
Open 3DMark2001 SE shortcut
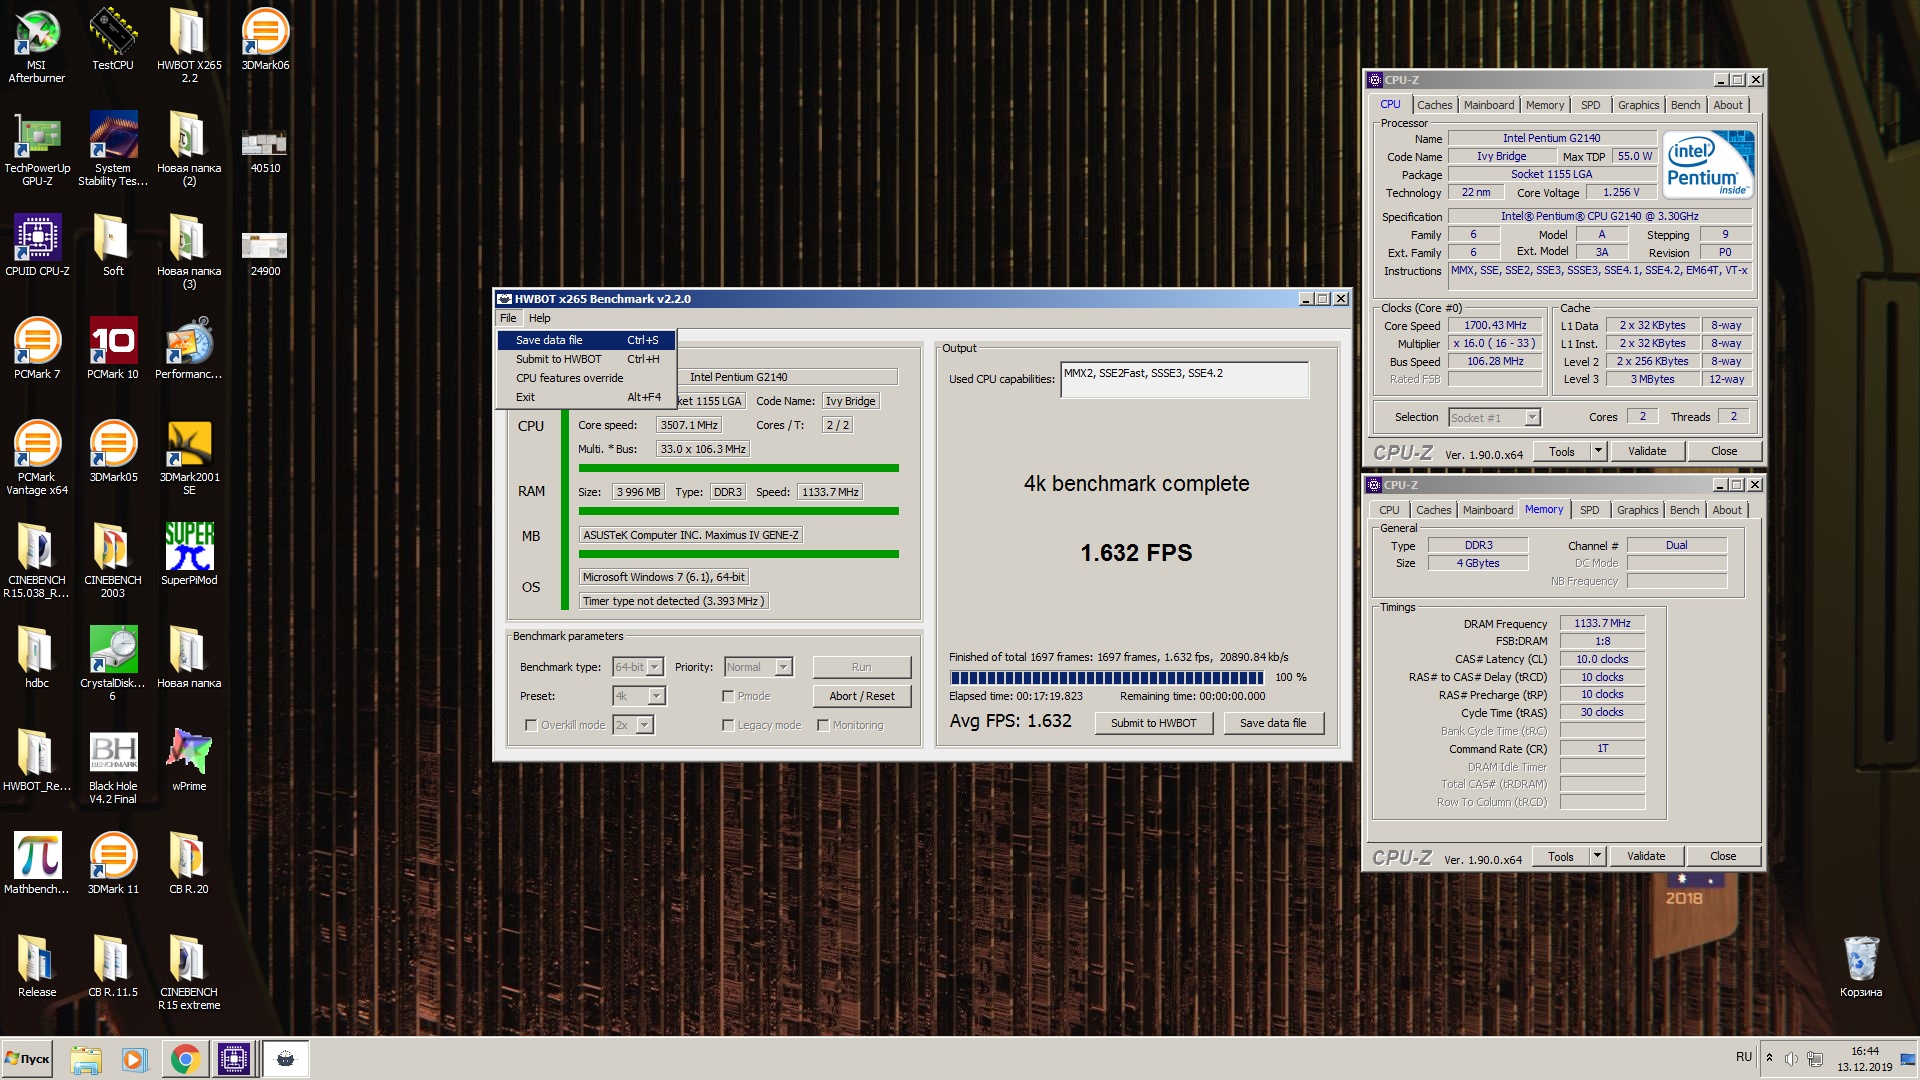pos(189,457)
